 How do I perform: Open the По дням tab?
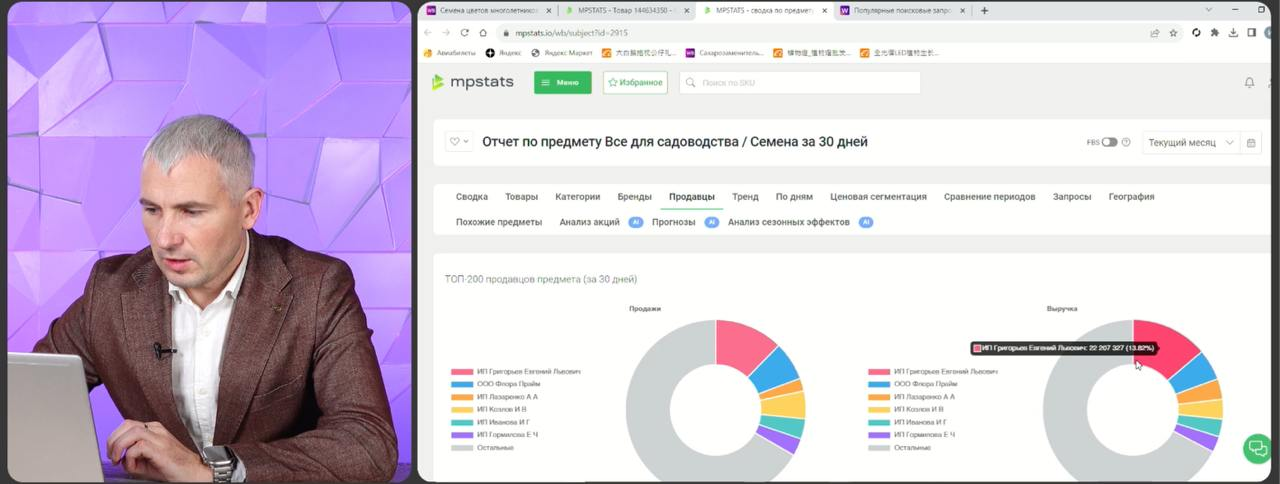(794, 197)
